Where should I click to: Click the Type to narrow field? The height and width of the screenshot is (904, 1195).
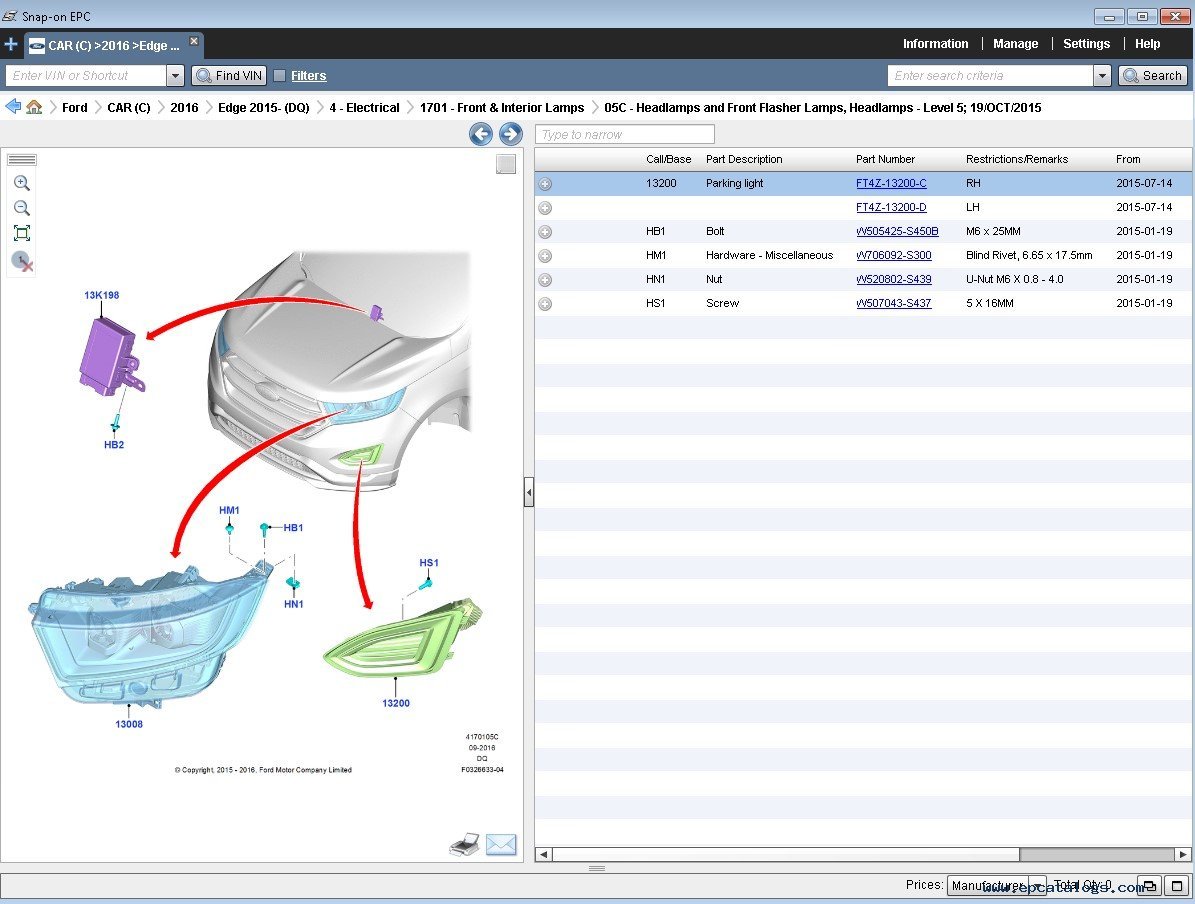coord(625,134)
